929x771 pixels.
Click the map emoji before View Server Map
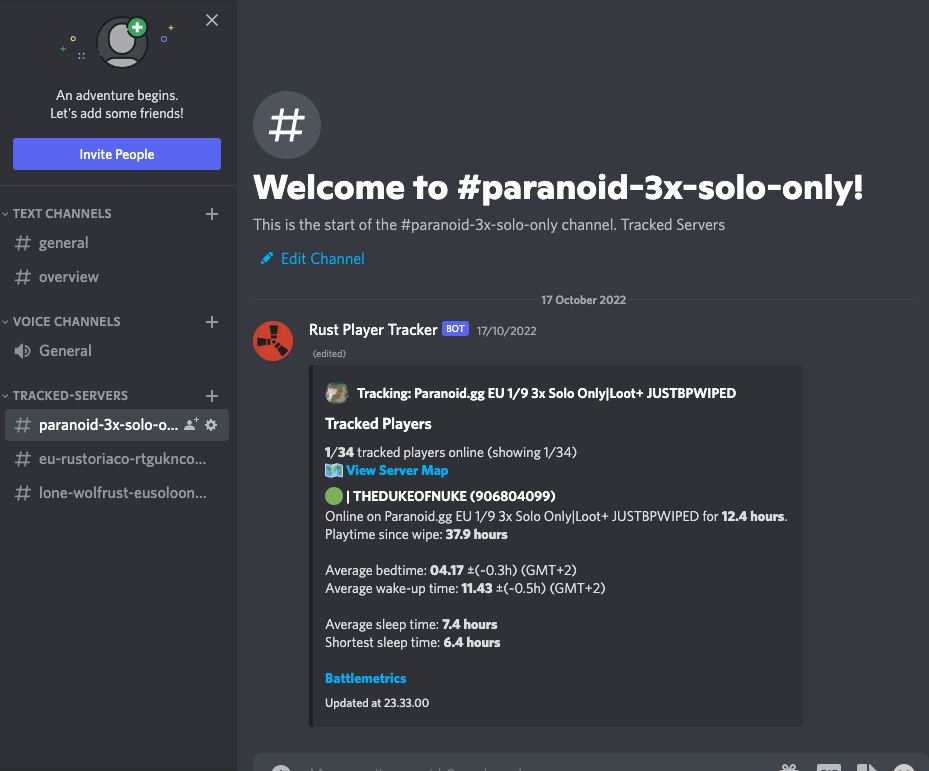click(x=334, y=471)
